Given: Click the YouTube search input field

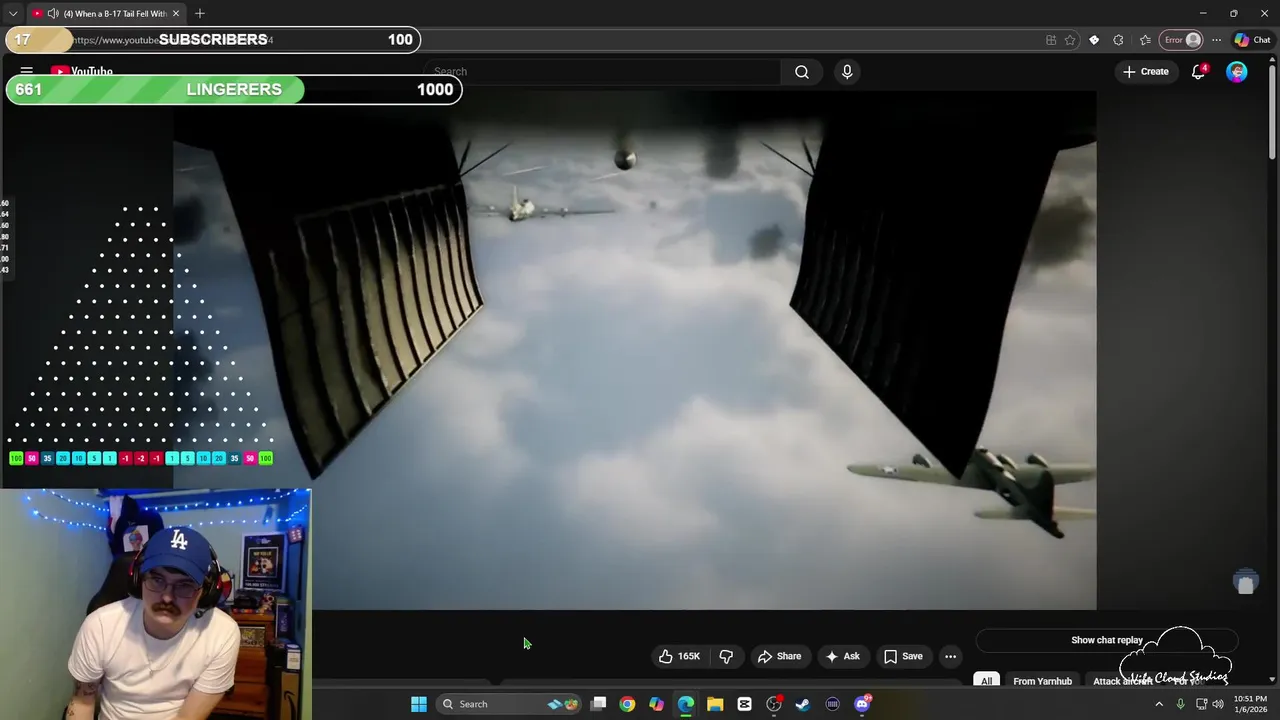Looking at the screenshot, I should point(602,72).
